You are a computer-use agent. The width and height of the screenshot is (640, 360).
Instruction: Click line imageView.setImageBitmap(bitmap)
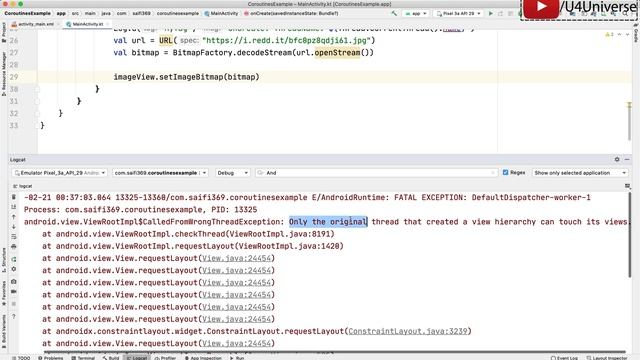(x=187, y=77)
